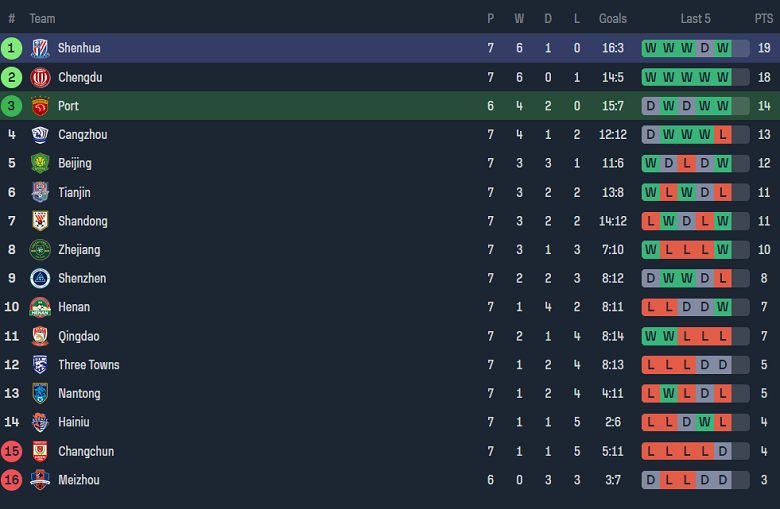This screenshot has height=509, width=780.
Task: Click the Port club crest
Action: (40, 106)
